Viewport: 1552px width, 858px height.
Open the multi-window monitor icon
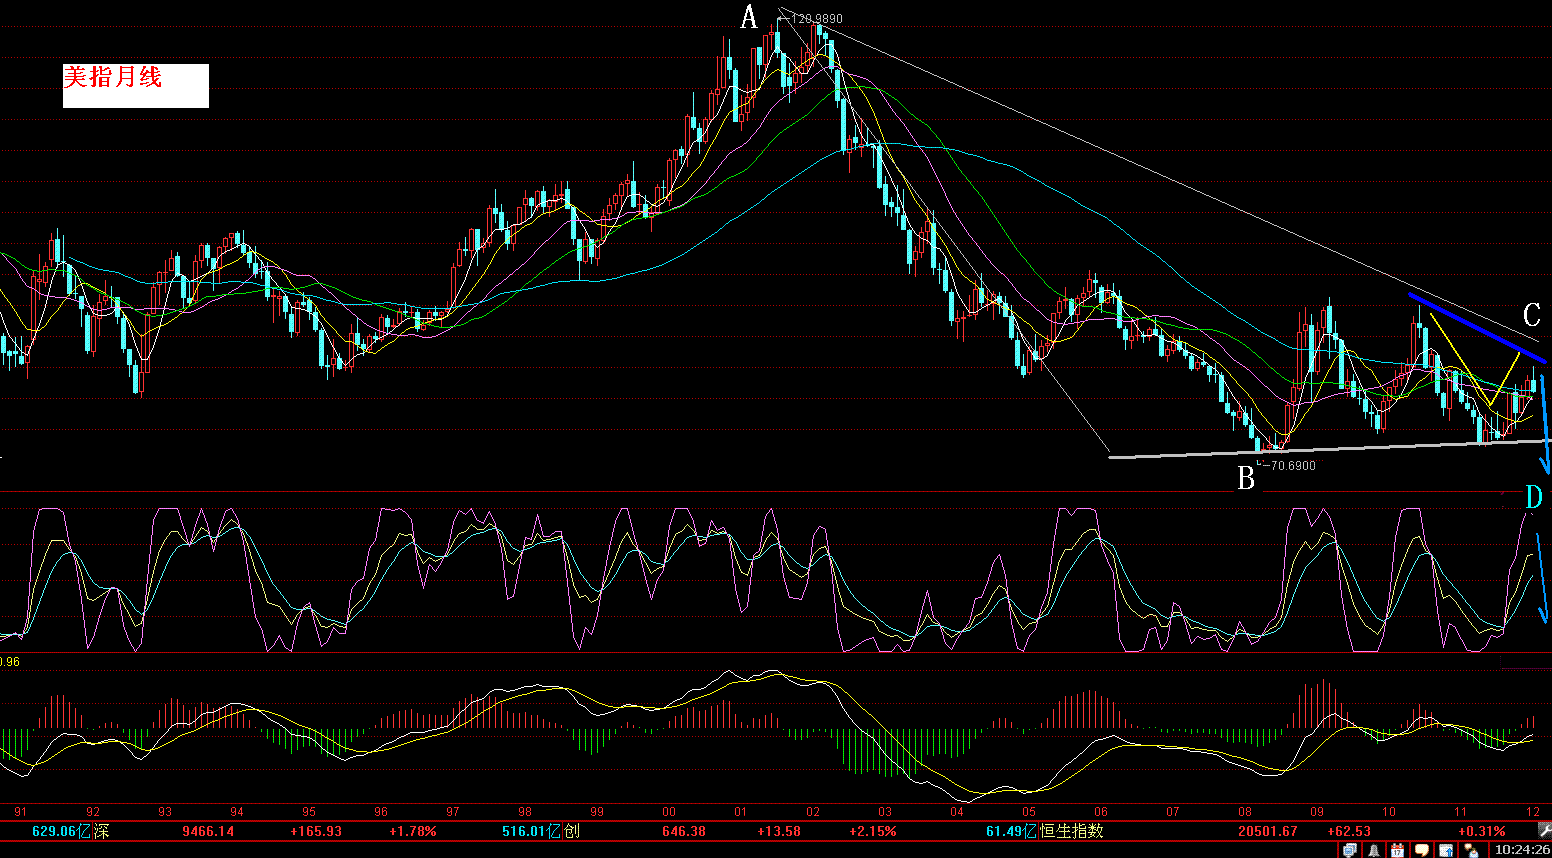click(1350, 850)
